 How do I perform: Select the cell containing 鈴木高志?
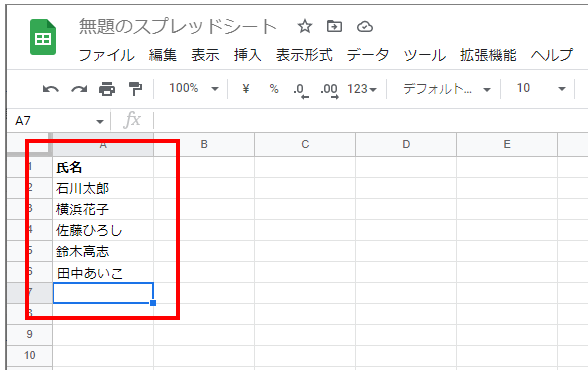coord(103,251)
